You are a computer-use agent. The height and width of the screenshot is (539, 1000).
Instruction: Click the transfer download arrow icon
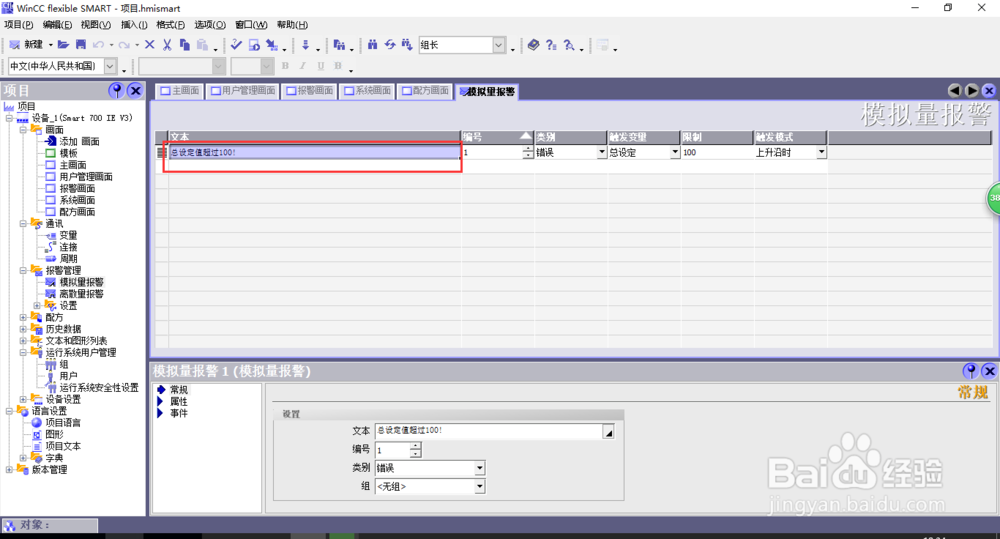click(x=305, y=45)
